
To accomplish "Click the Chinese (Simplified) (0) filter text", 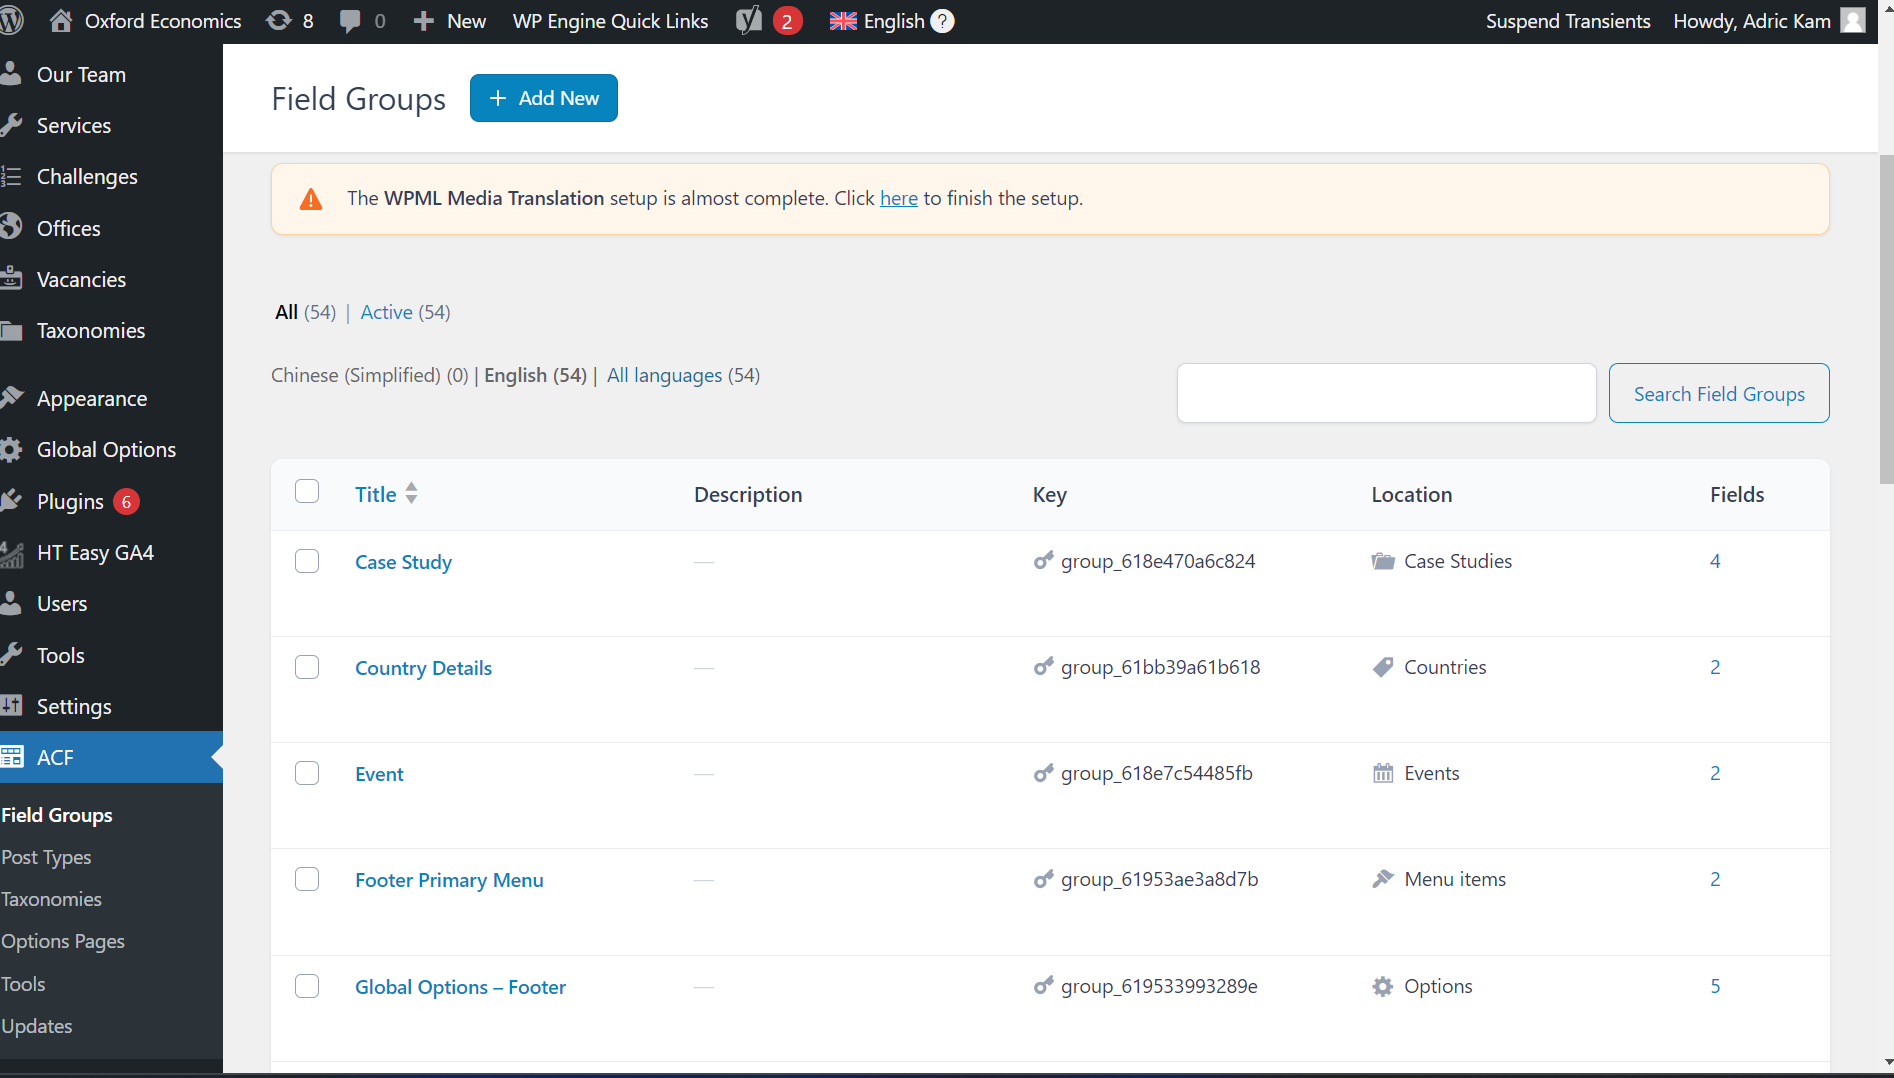I will click(x=370, y=375).
